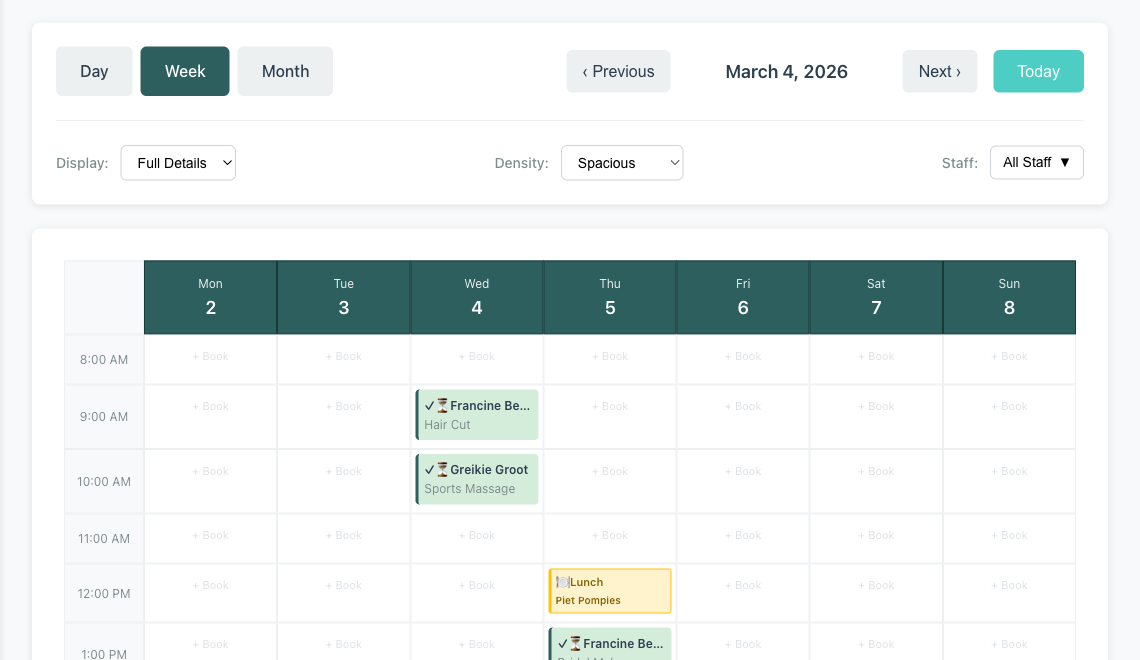The image size is (1140, 660).
Task: Go to the previous week
Action: click(618, 71)
